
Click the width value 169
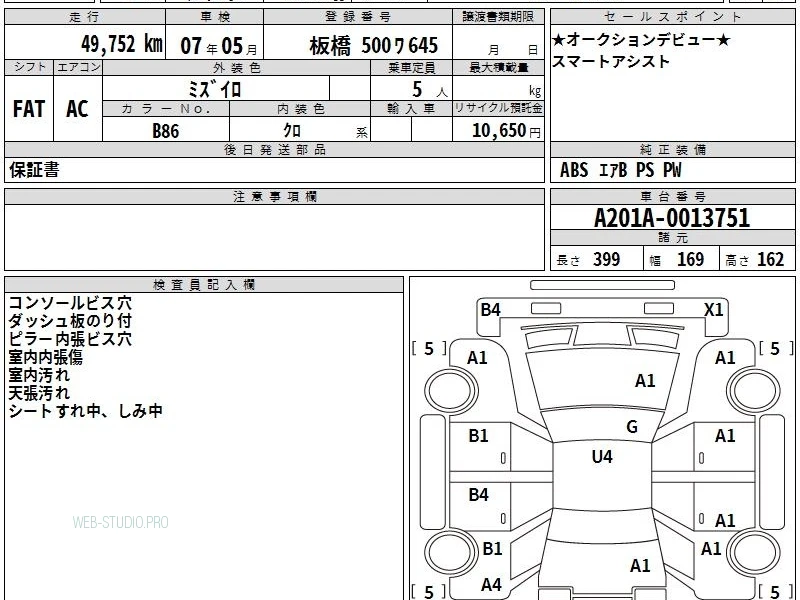point(690,260)
